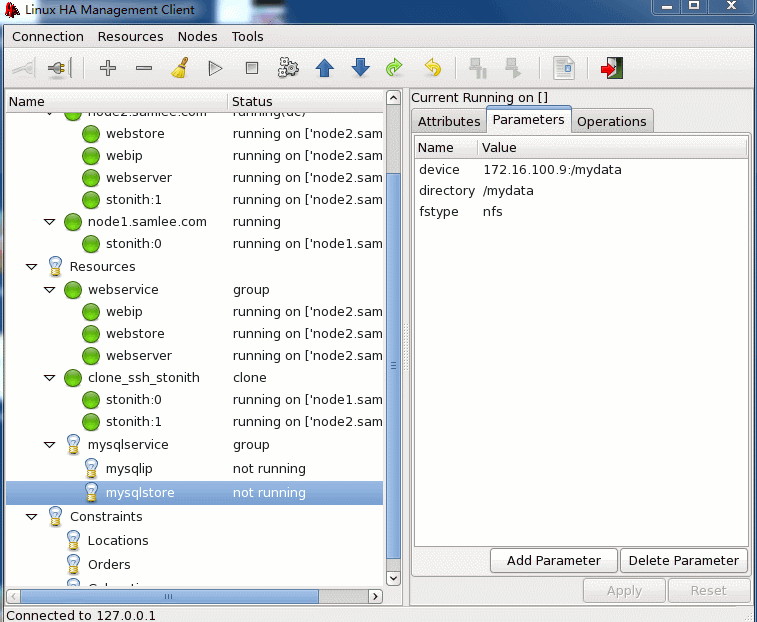Click the yellow undo-migration arrow
Screen dimensions: 757x622
(x=433, y=68)
